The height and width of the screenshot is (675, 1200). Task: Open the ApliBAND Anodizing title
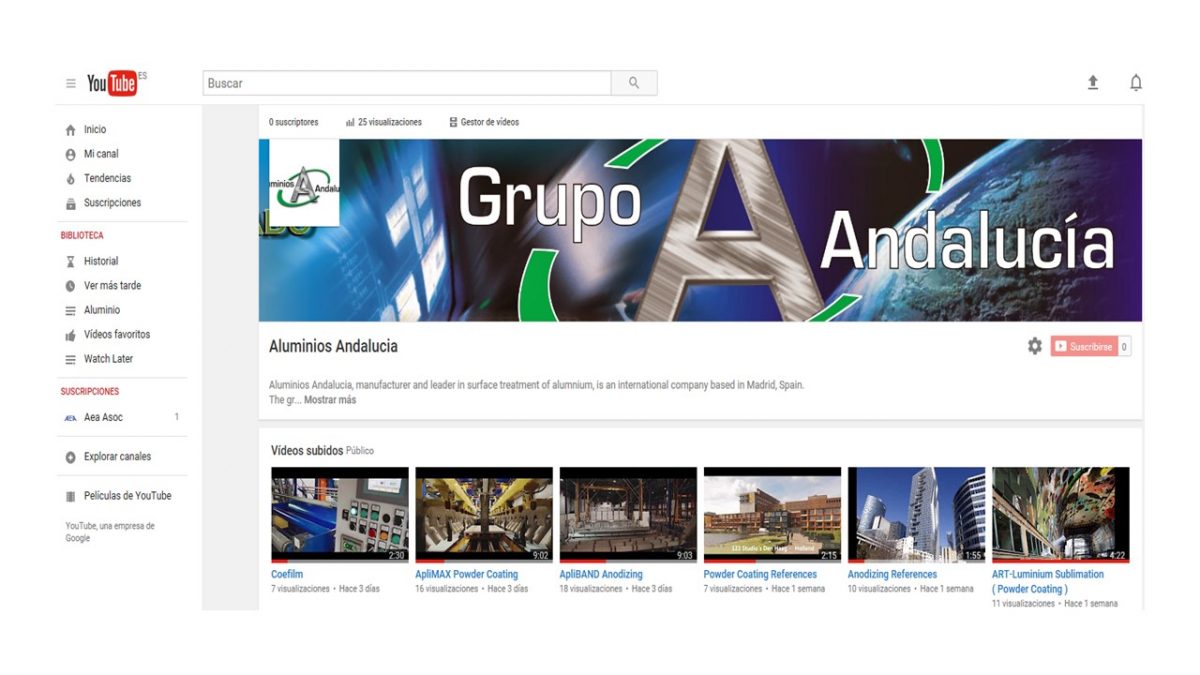pyautogui.click(x=601, y=574)
